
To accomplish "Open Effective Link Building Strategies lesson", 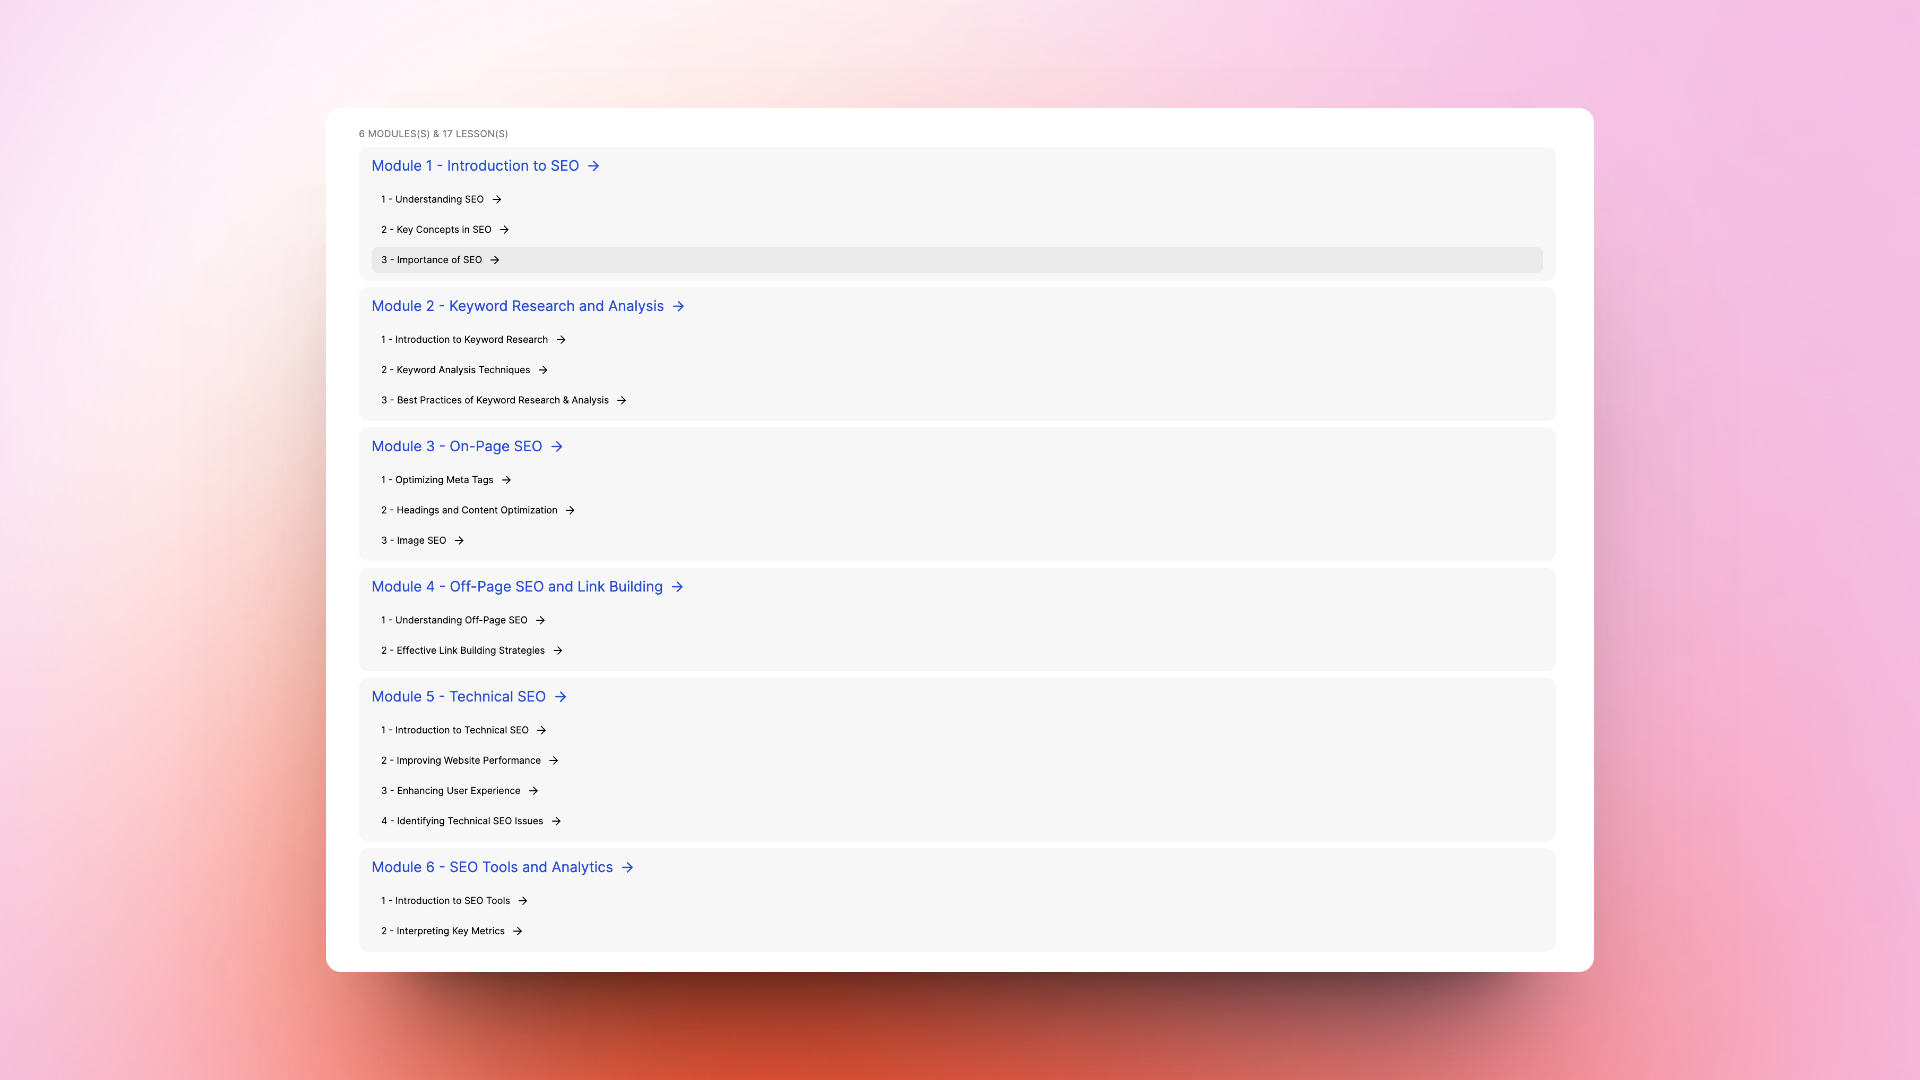I will (463, 650).
